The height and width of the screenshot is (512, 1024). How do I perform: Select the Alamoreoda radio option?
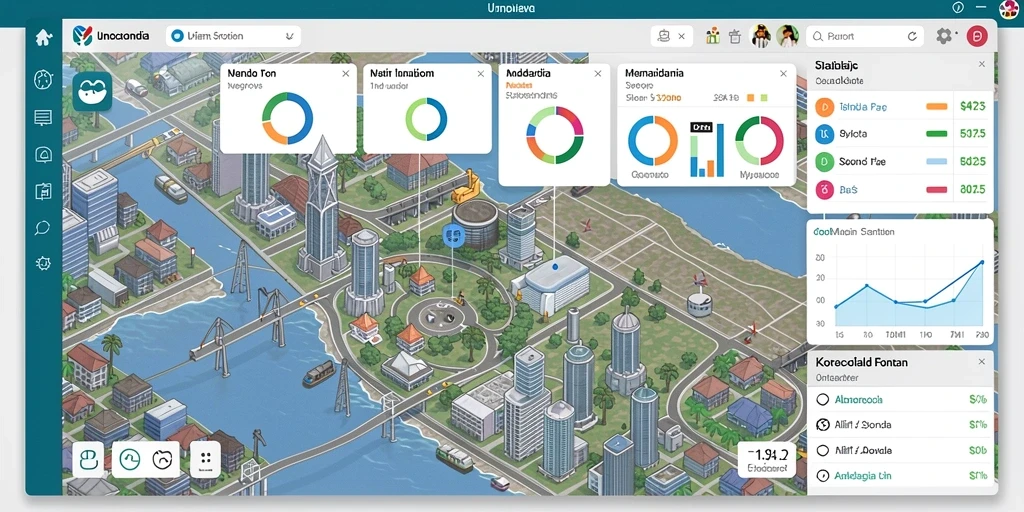coord(823,399)
